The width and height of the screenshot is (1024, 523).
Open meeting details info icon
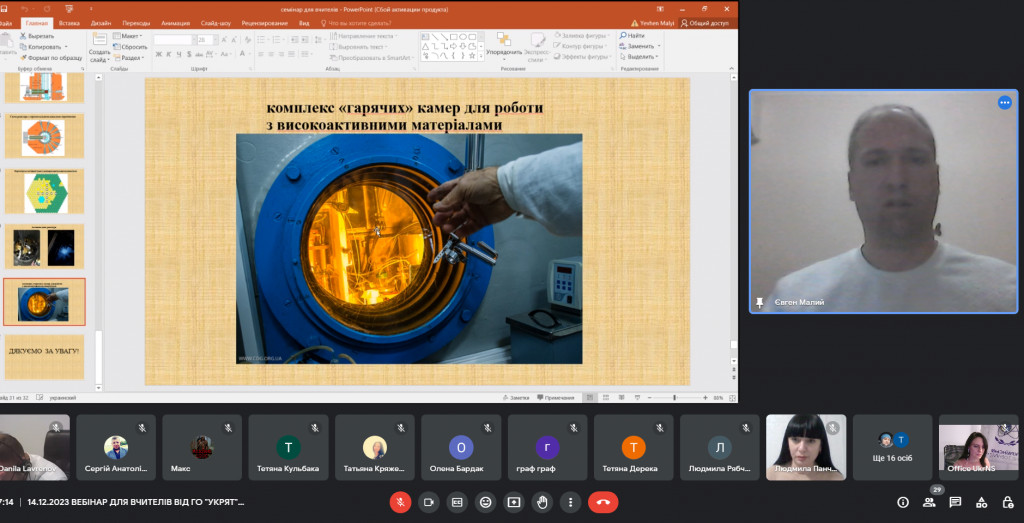[x=903, y=502]
